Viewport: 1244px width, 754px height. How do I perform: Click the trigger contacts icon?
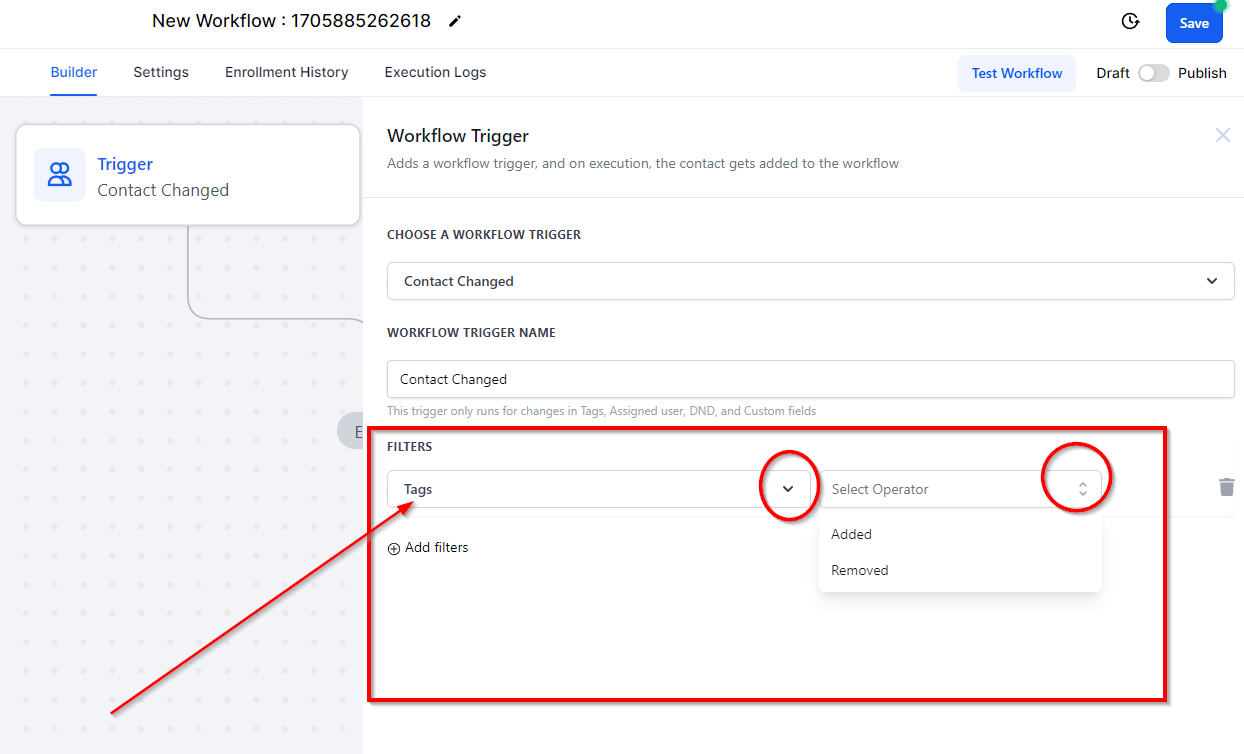tap(60, 175)
